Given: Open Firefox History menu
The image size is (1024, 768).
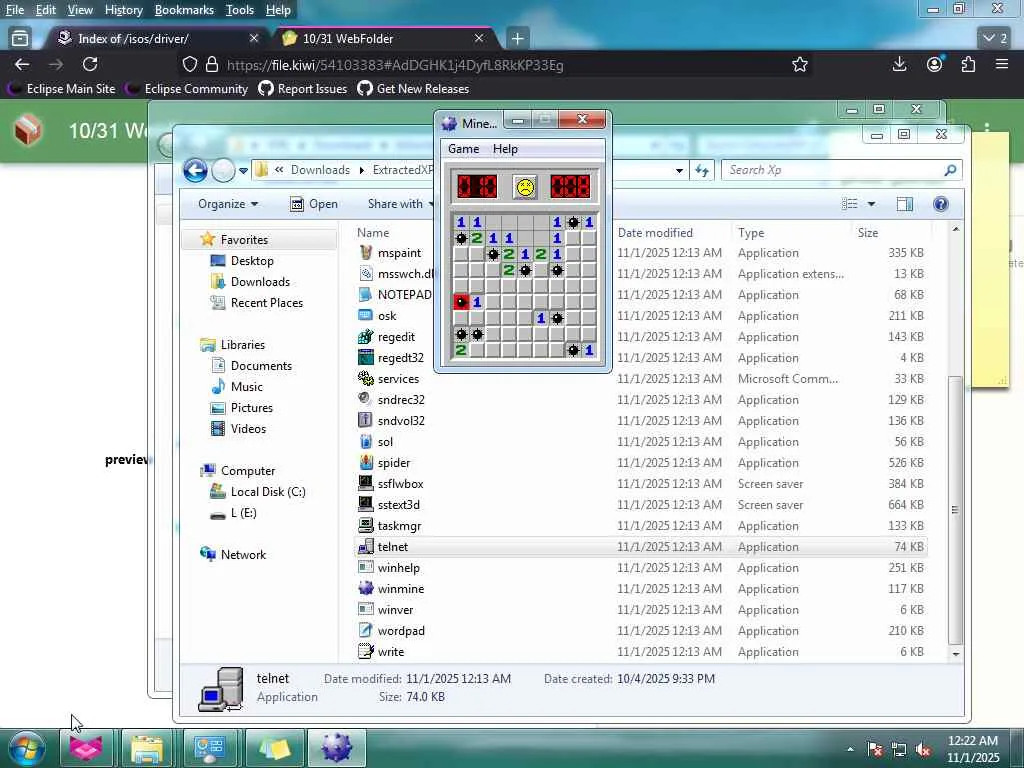Looking at the screenshot, I should coord(123,10).
